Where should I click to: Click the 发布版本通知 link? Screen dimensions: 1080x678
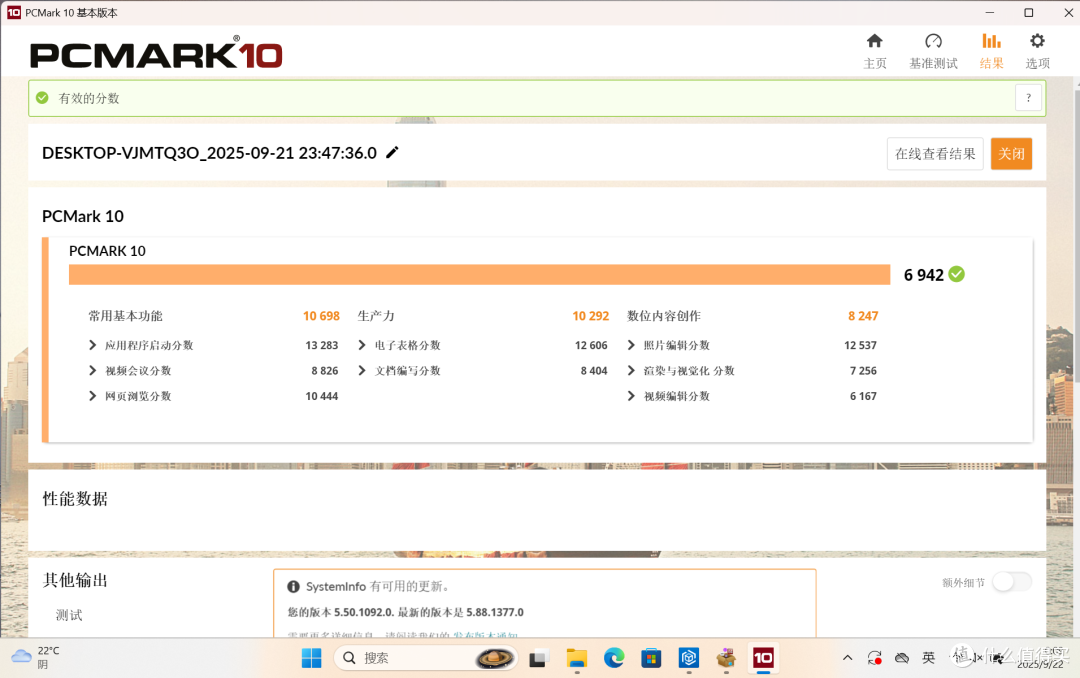click(484, 634)
